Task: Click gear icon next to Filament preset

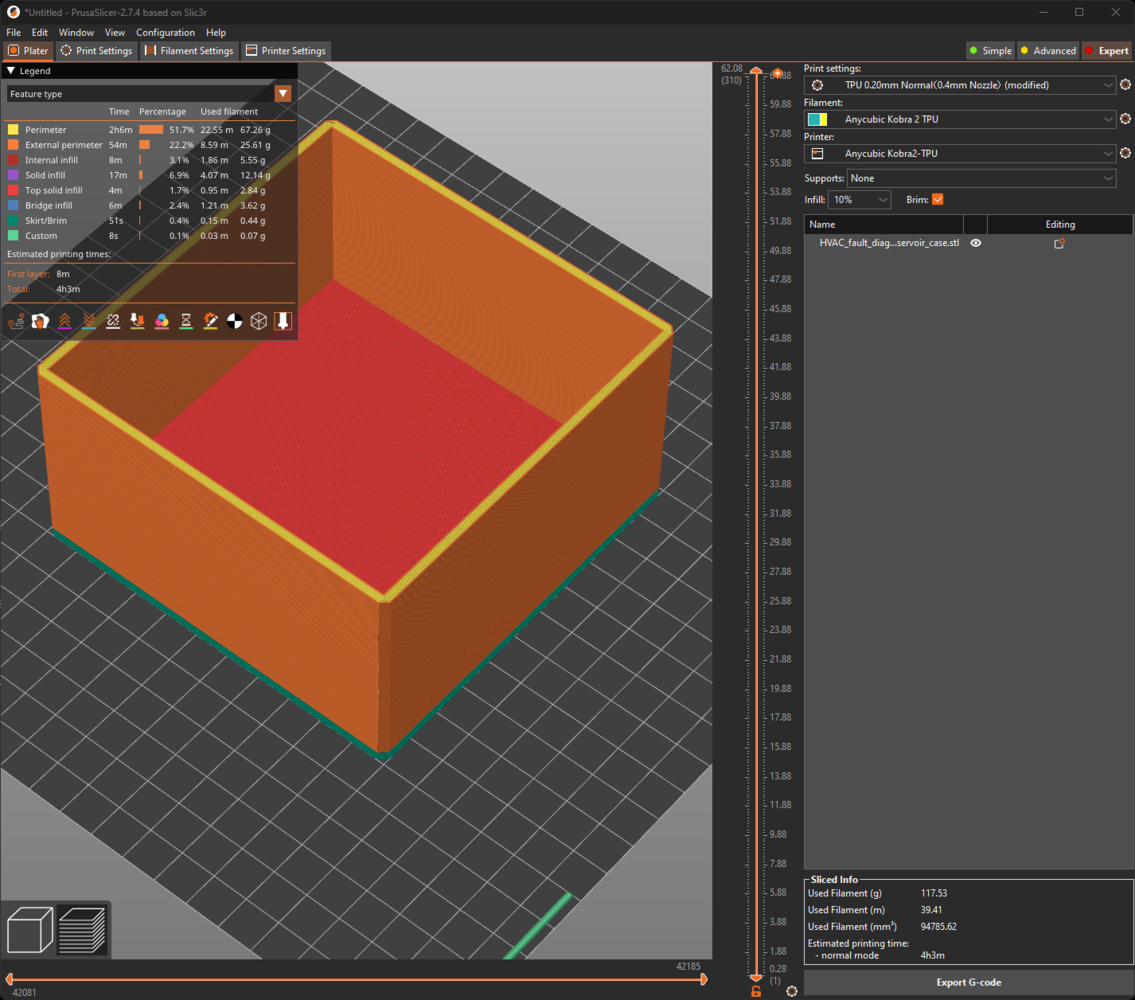Action: click(x=1125, y=119)
